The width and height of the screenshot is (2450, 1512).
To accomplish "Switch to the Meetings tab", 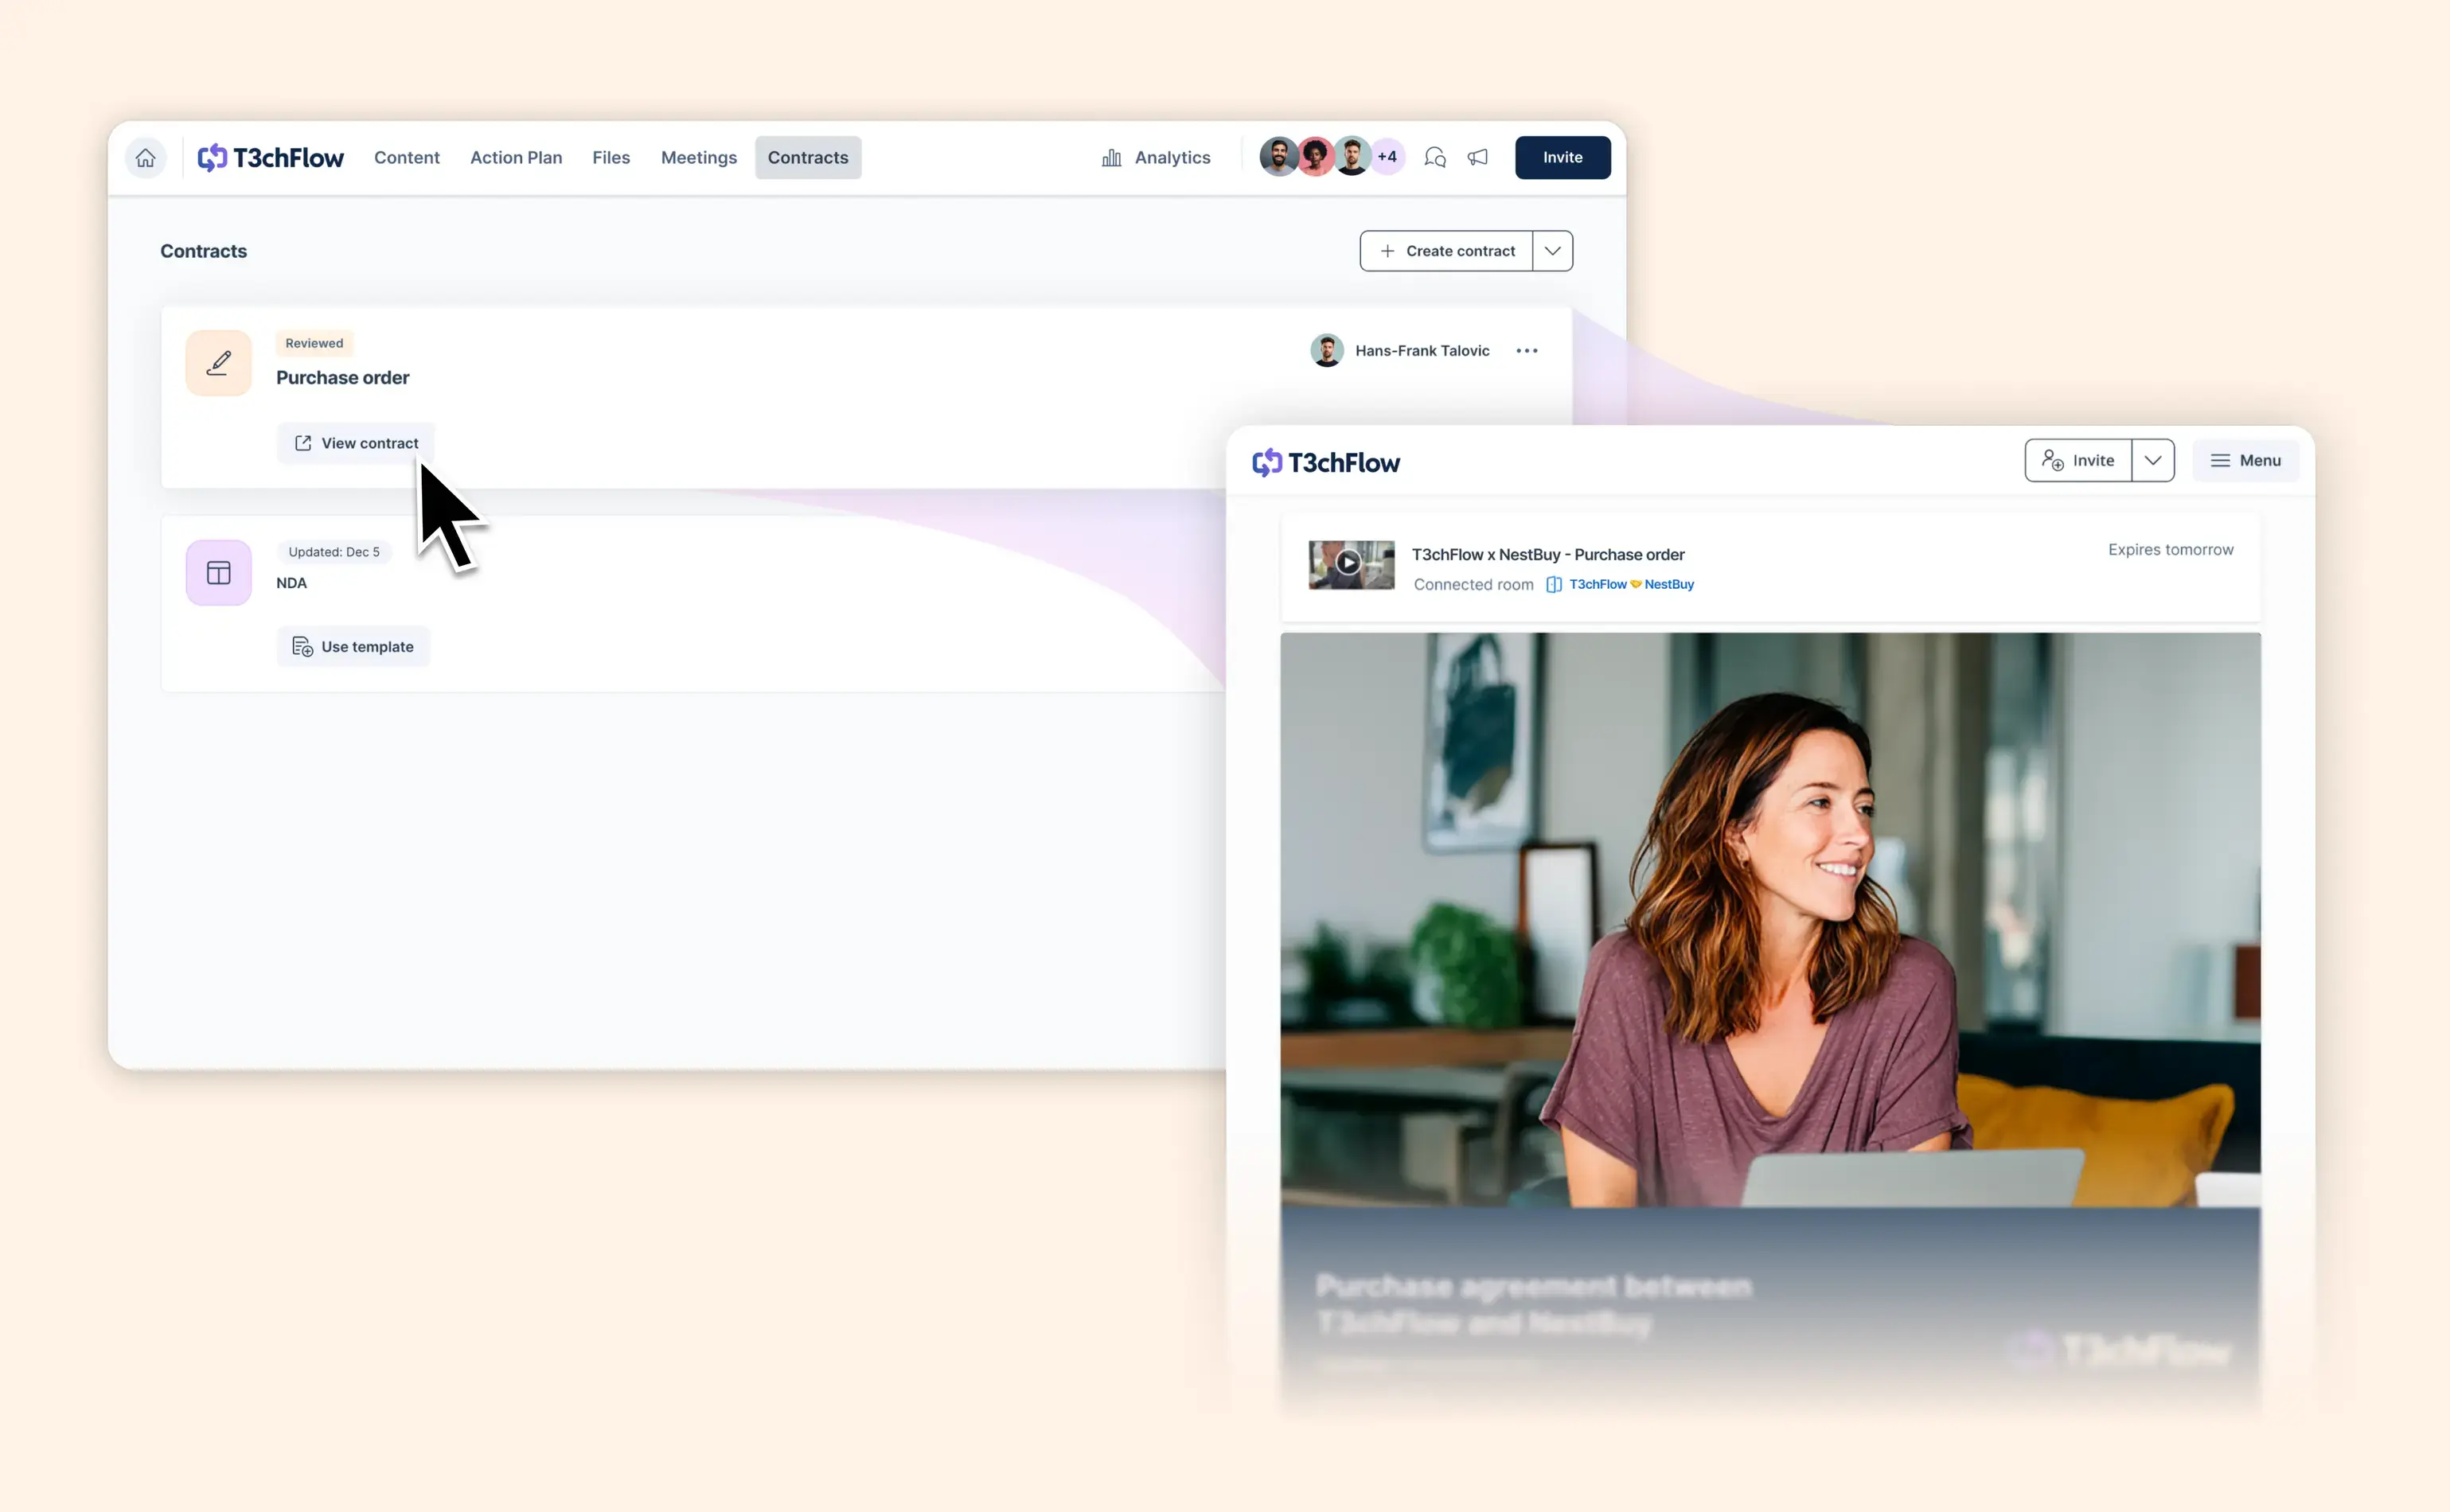I will [x=698, y=158].
